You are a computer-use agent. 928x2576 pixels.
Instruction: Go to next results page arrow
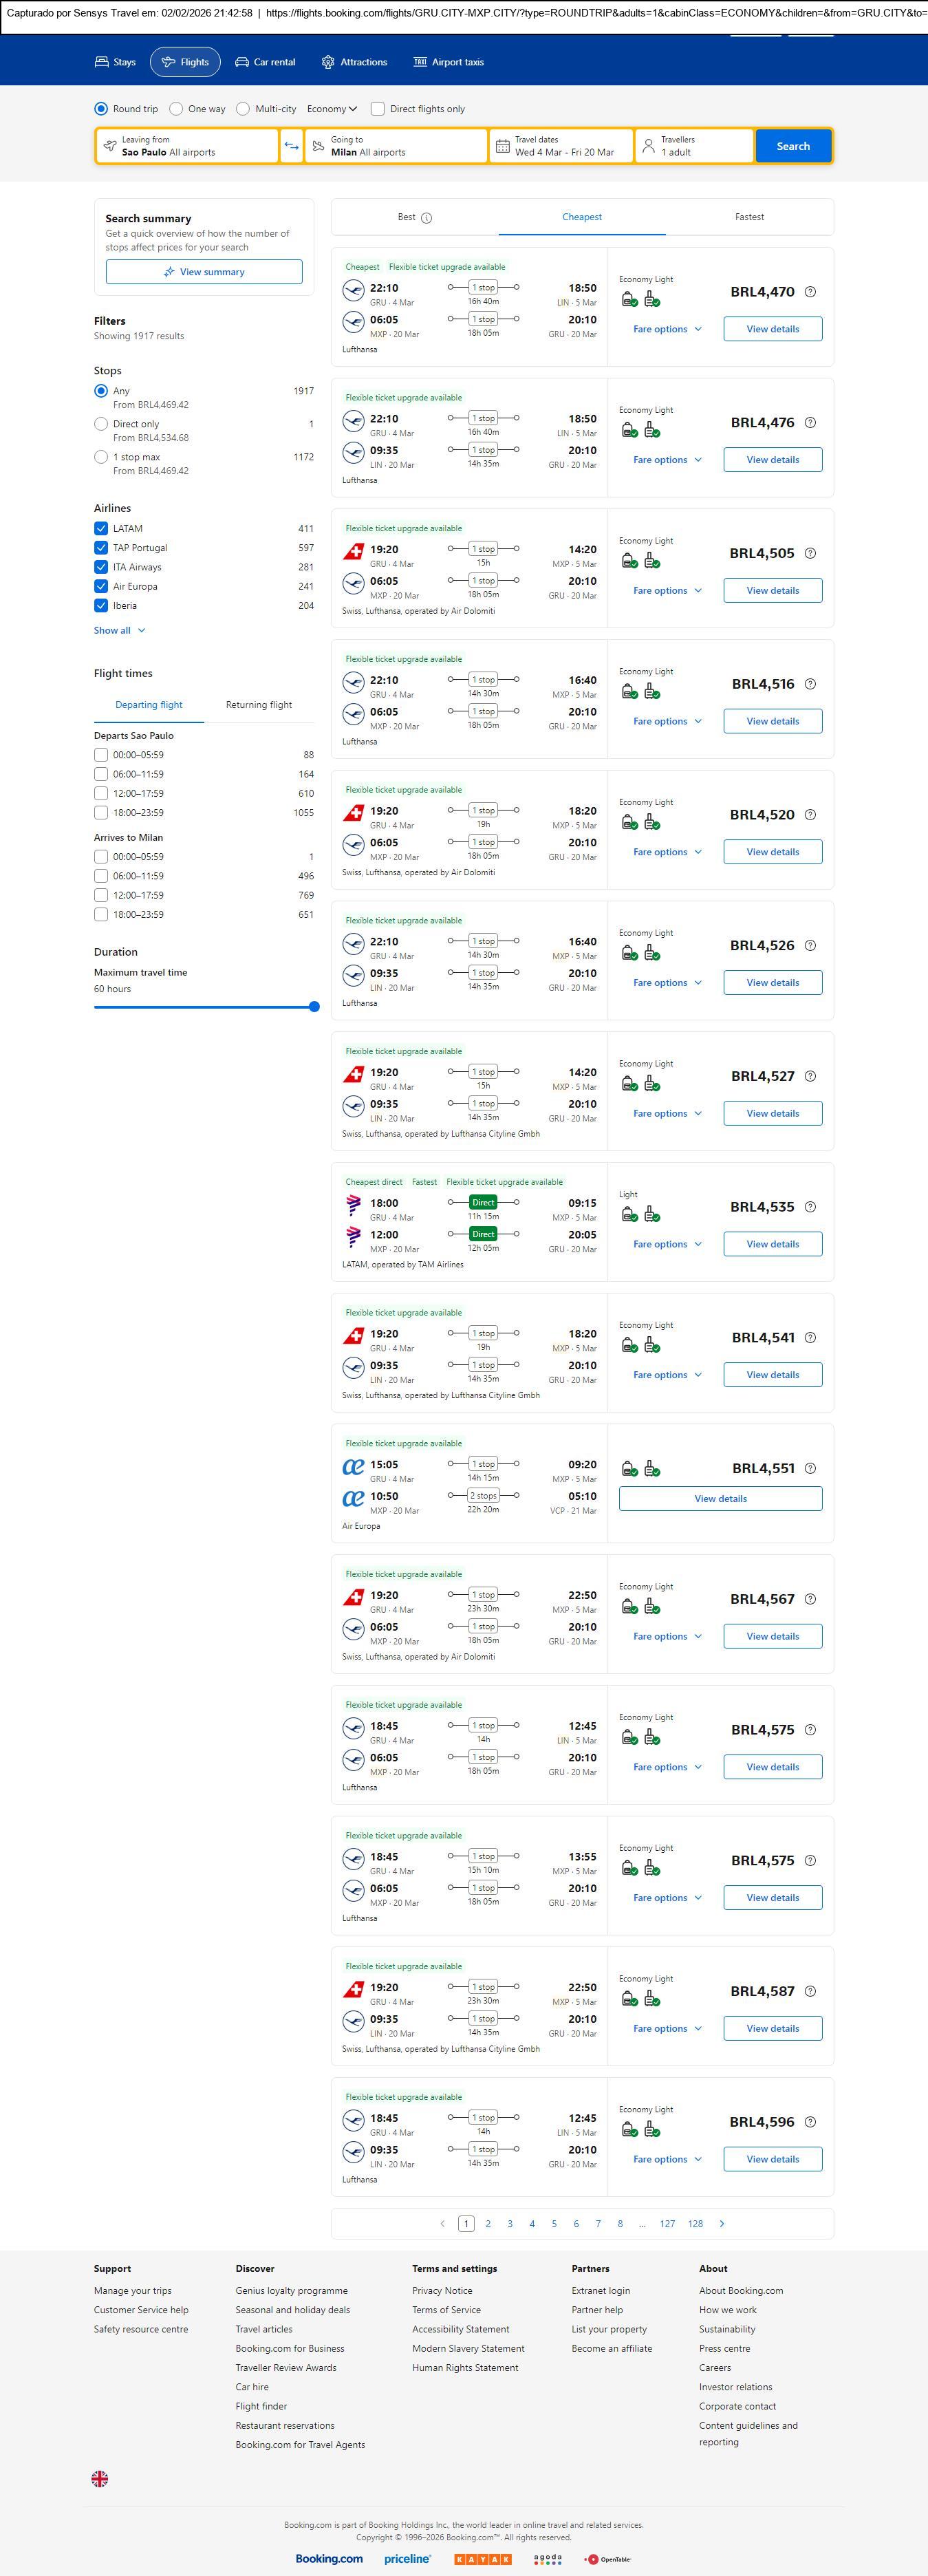tap(722, 2224)
